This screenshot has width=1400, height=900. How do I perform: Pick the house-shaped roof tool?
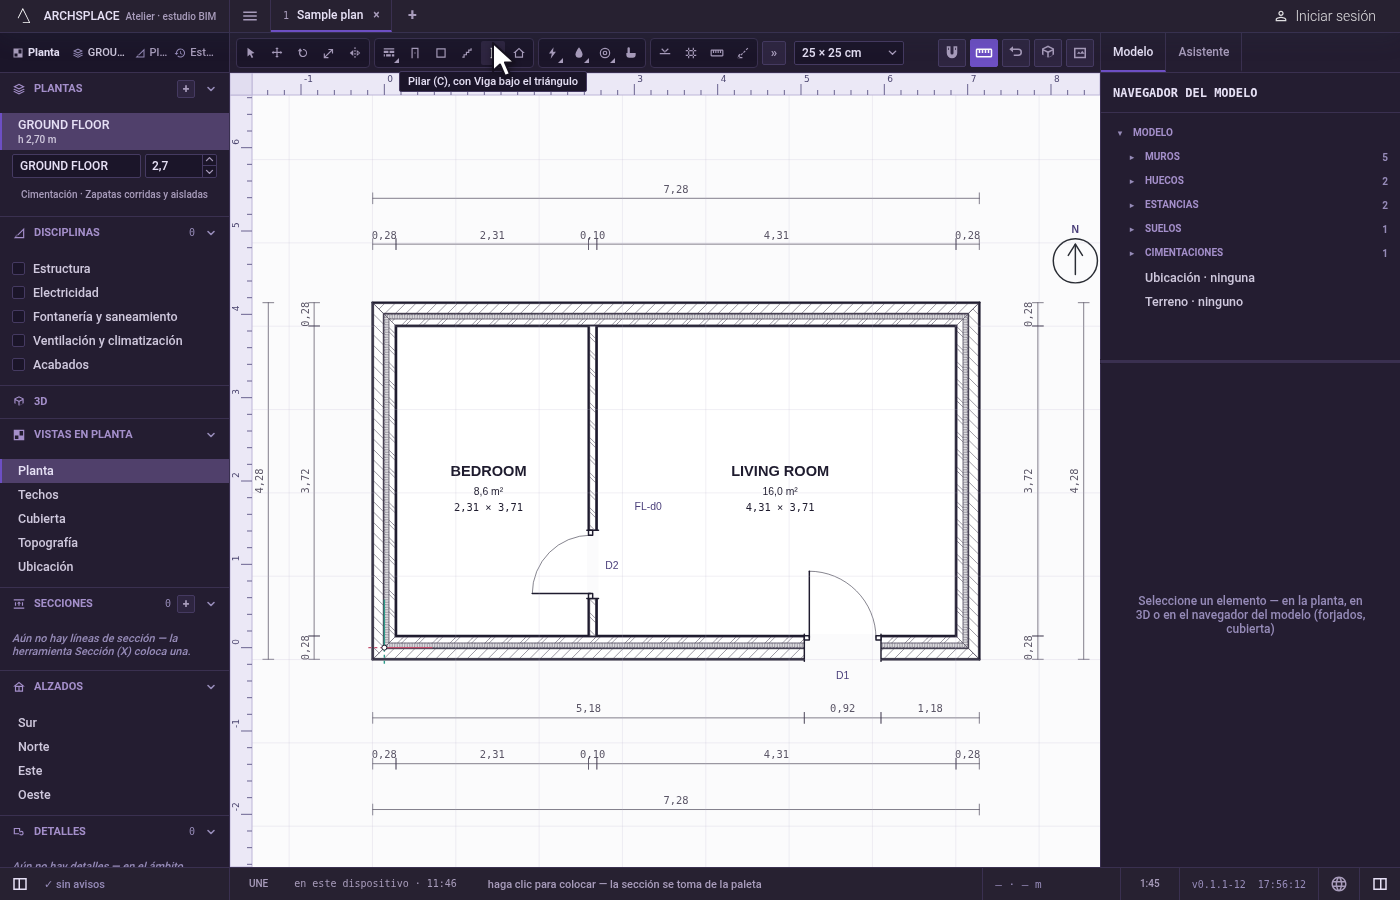click(x=519, y=53)
